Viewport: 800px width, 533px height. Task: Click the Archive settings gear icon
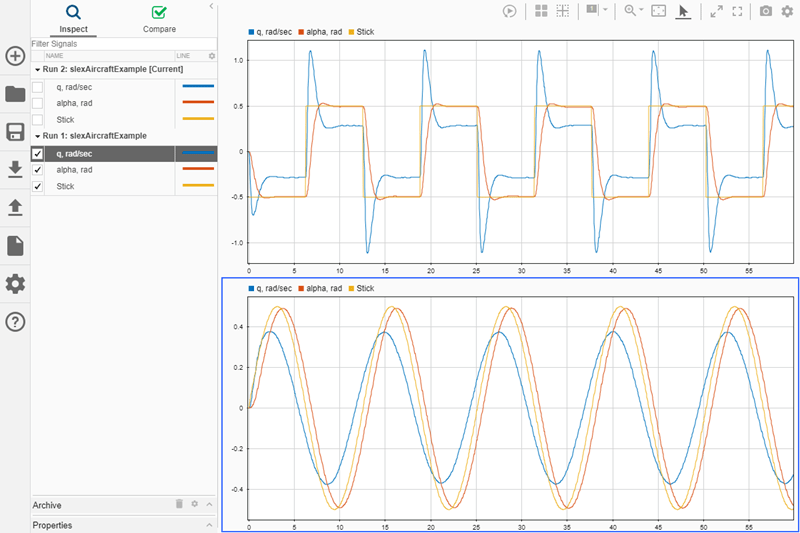pos(194,503)
